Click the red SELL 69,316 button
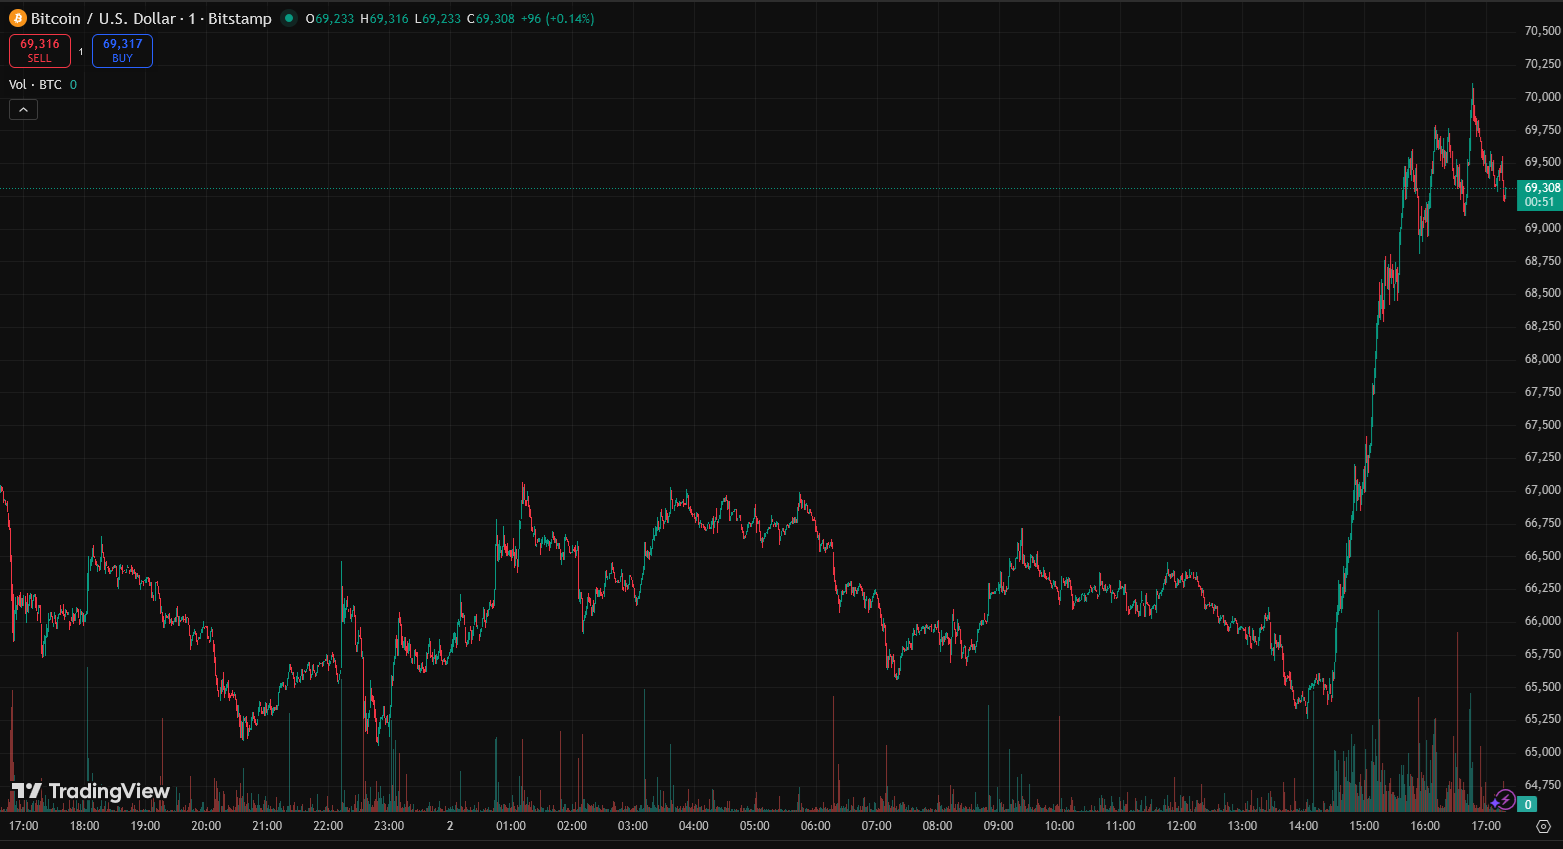 [40, 51]
